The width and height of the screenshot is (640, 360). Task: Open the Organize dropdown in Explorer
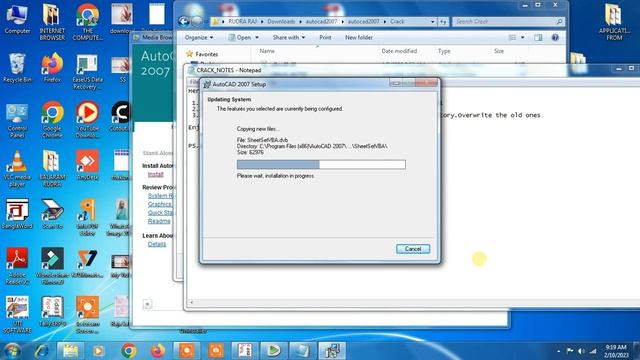[199, 38]
